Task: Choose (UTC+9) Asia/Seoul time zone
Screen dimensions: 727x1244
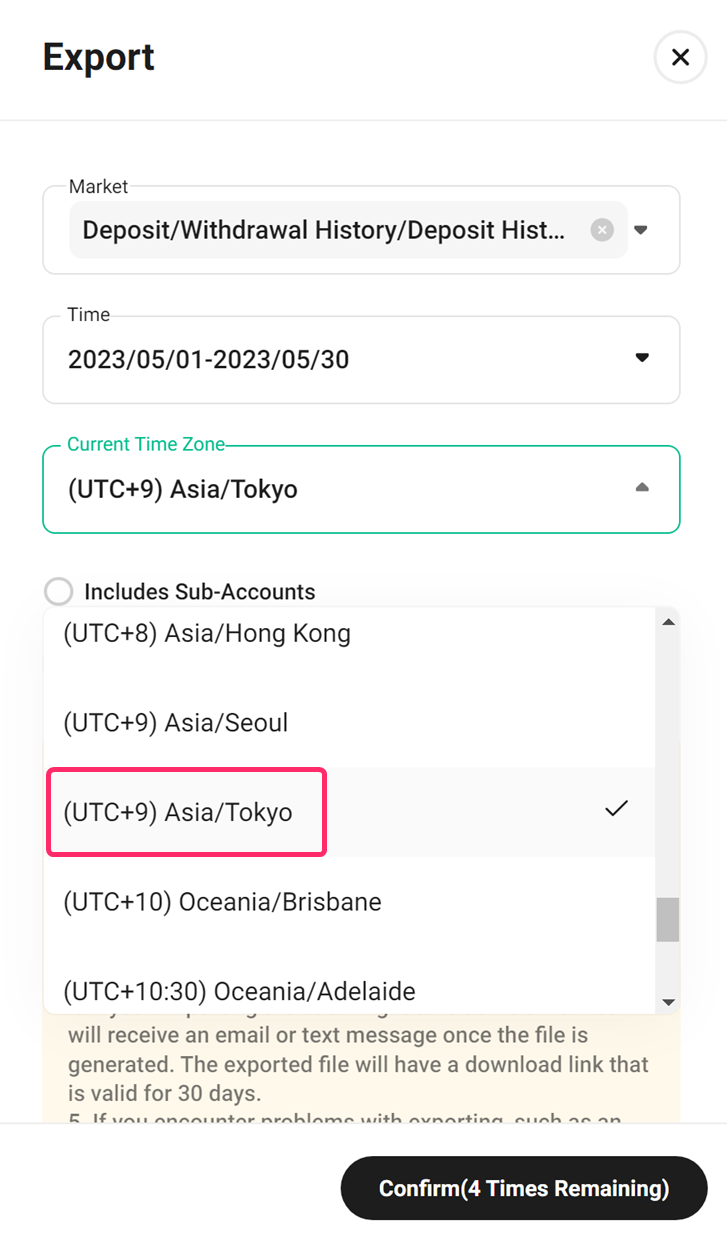Action: click(x=349, y=723)
